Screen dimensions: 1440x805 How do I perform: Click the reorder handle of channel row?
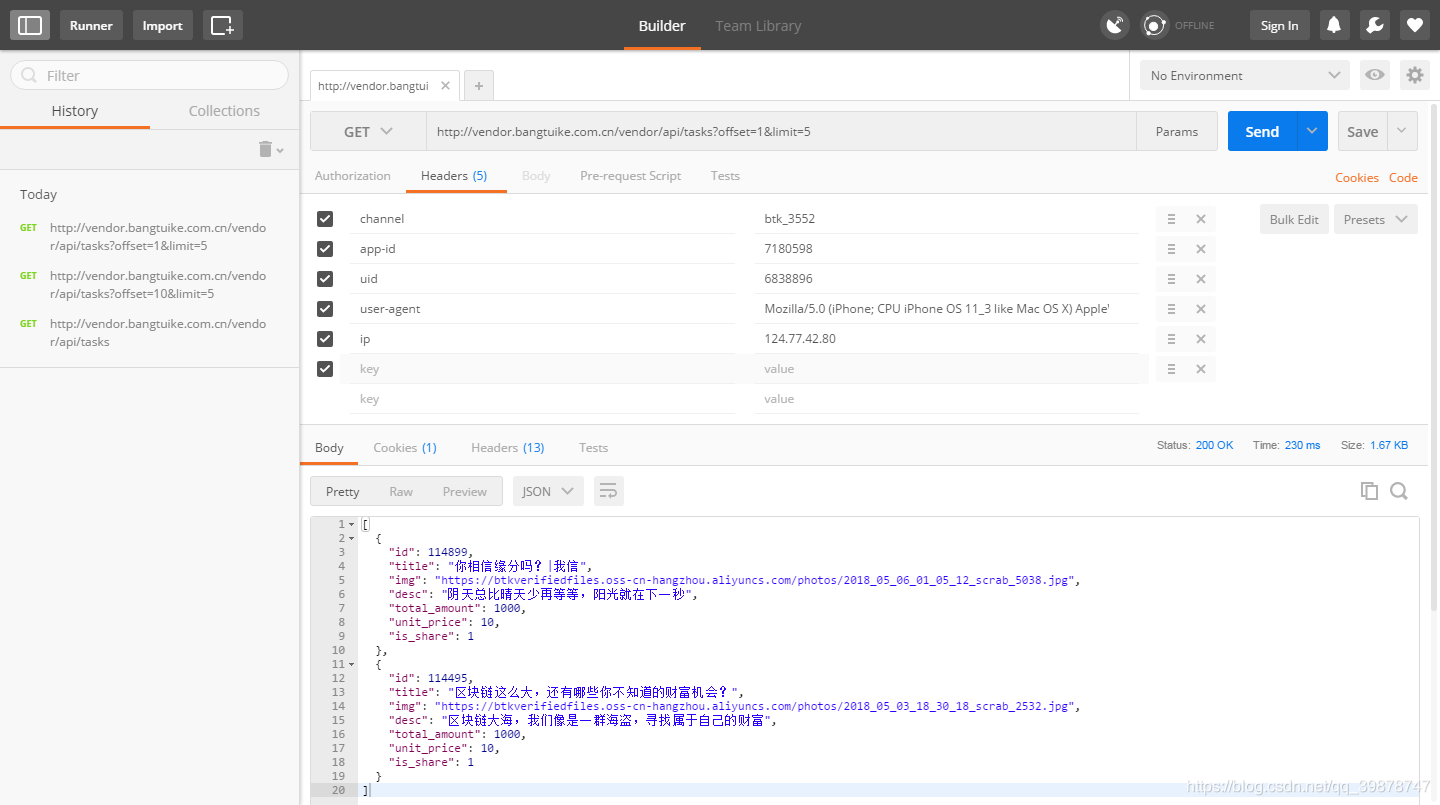[x=1171, y=219]
